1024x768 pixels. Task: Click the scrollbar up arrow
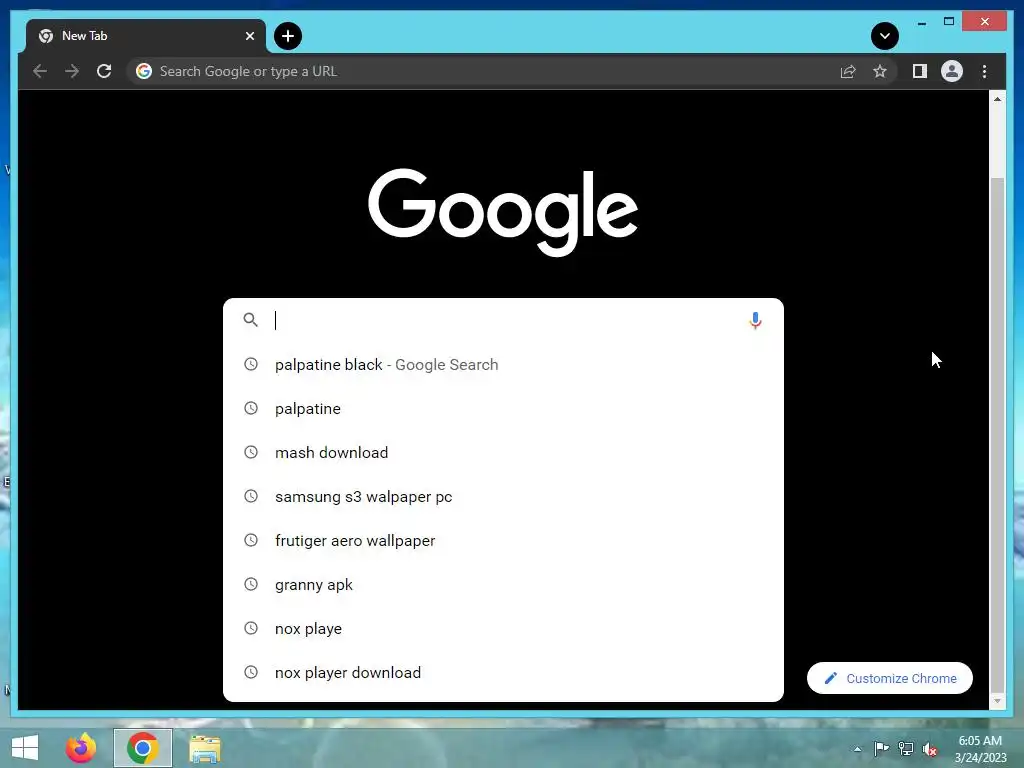point(997,99)
